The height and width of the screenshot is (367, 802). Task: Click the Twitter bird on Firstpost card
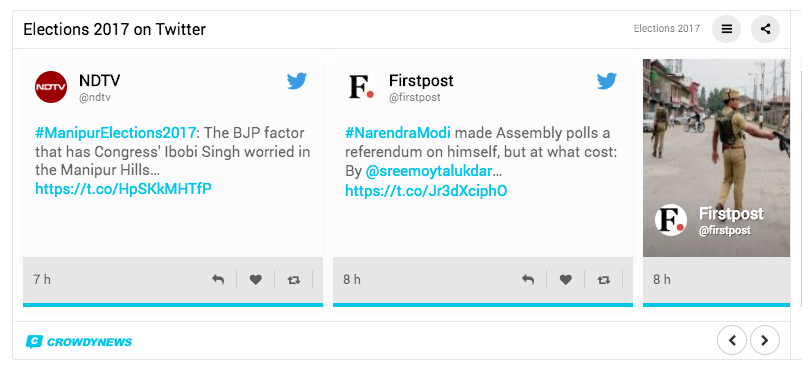(607, 81)
